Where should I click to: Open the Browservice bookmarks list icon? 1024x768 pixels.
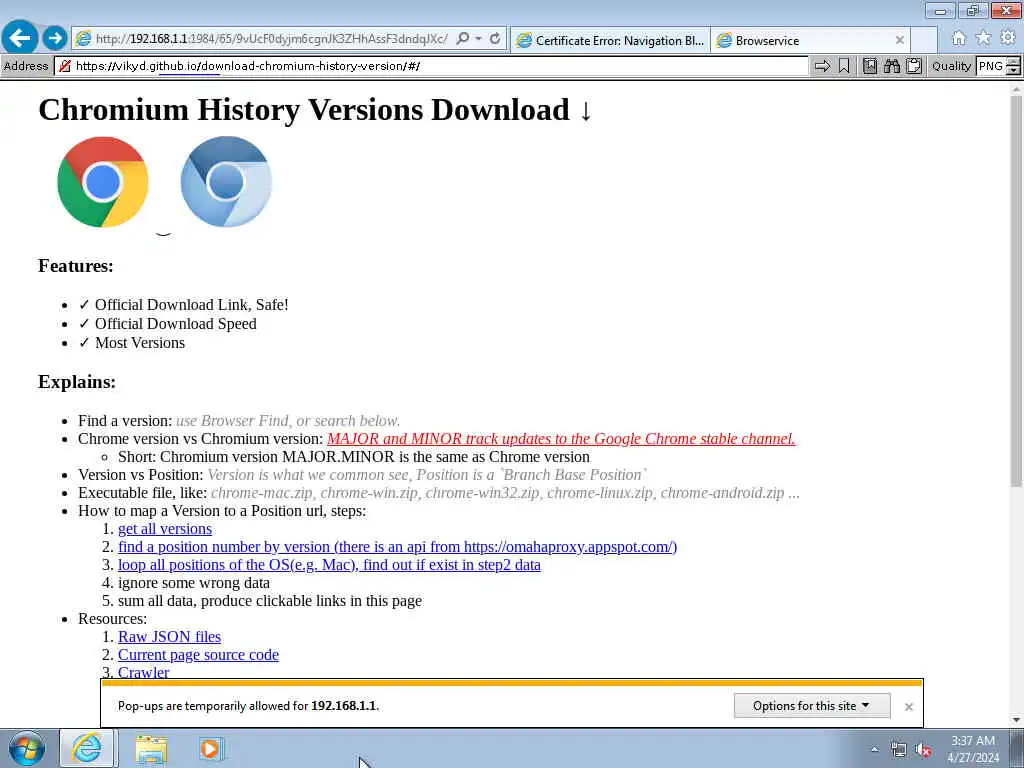(870, 66)
